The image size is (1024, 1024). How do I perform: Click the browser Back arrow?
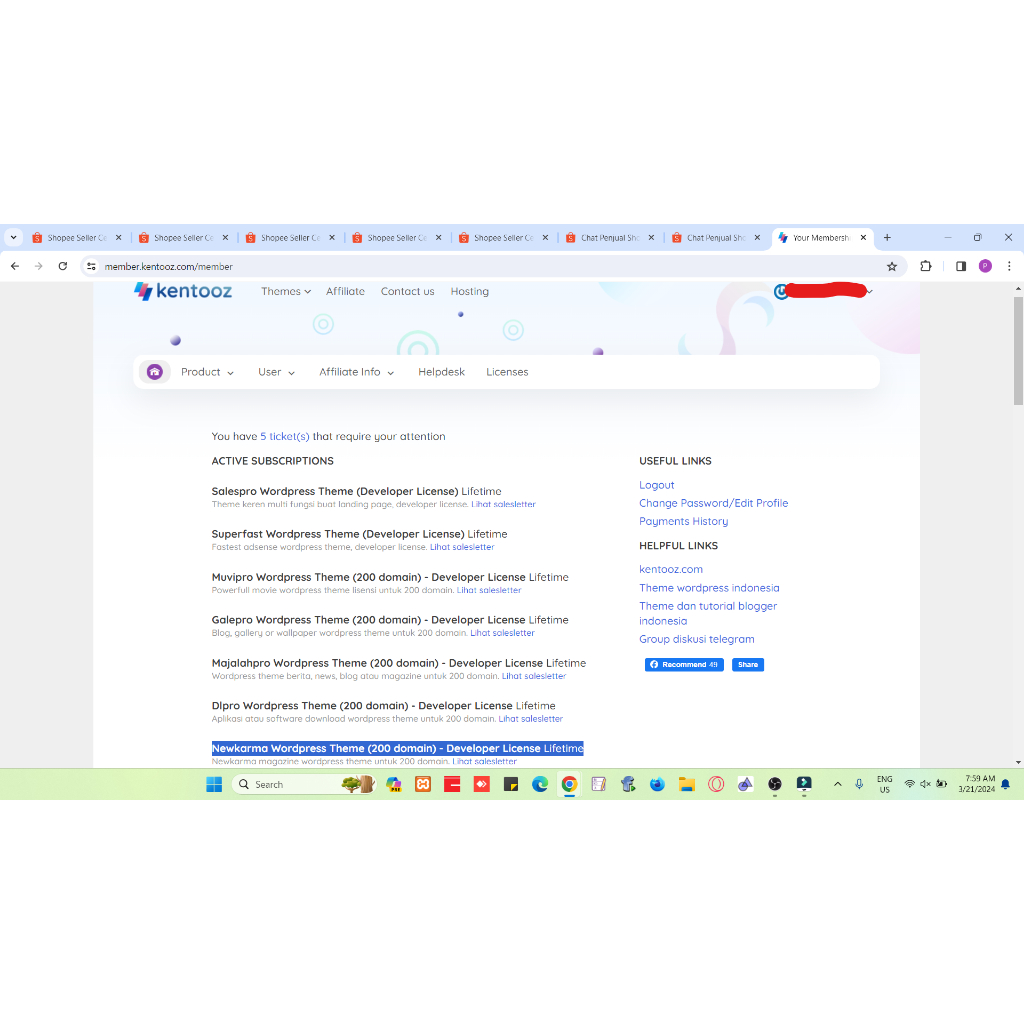pos(15,266)
